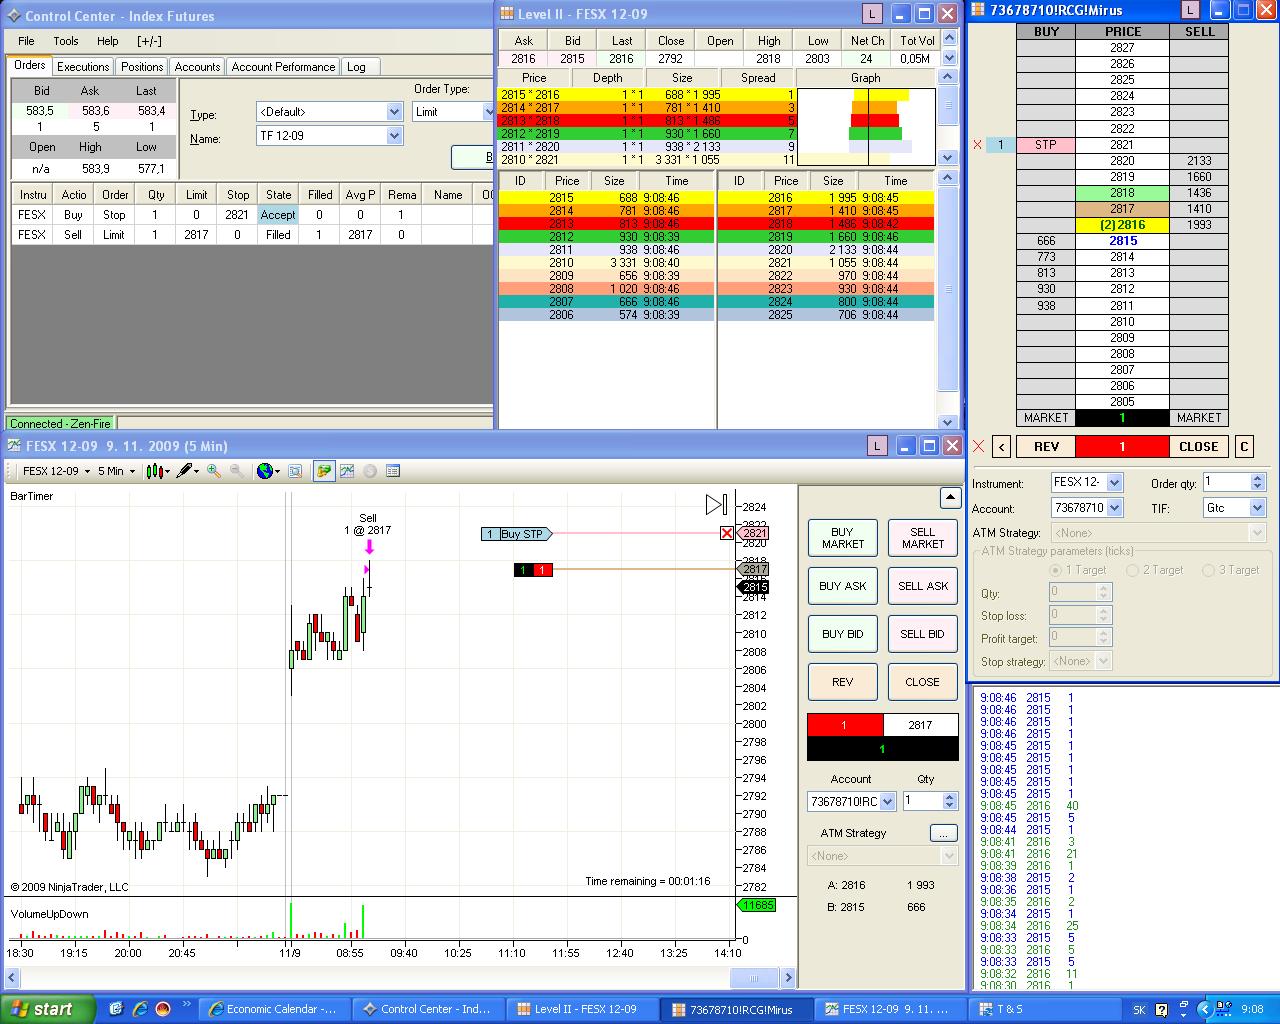The image size is (1280, 1024).
Task: Click the CLOSE button in SuperDOM
Action: (x=1198, y=447)
